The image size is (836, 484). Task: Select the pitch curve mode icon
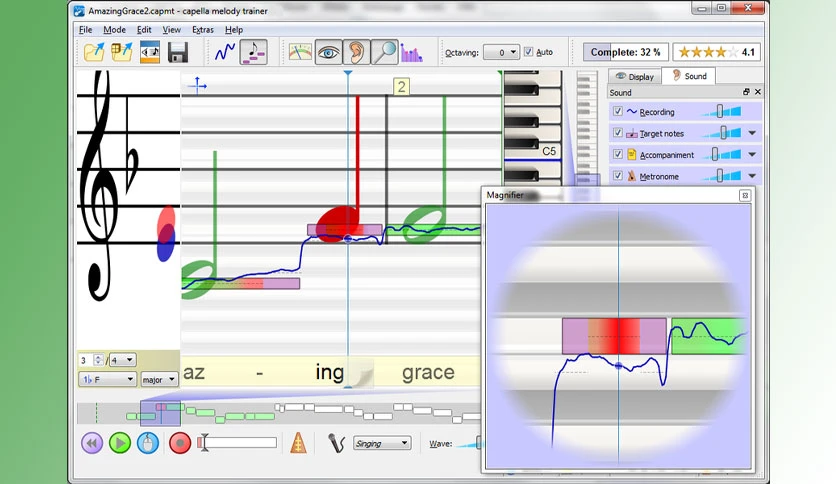225,52
